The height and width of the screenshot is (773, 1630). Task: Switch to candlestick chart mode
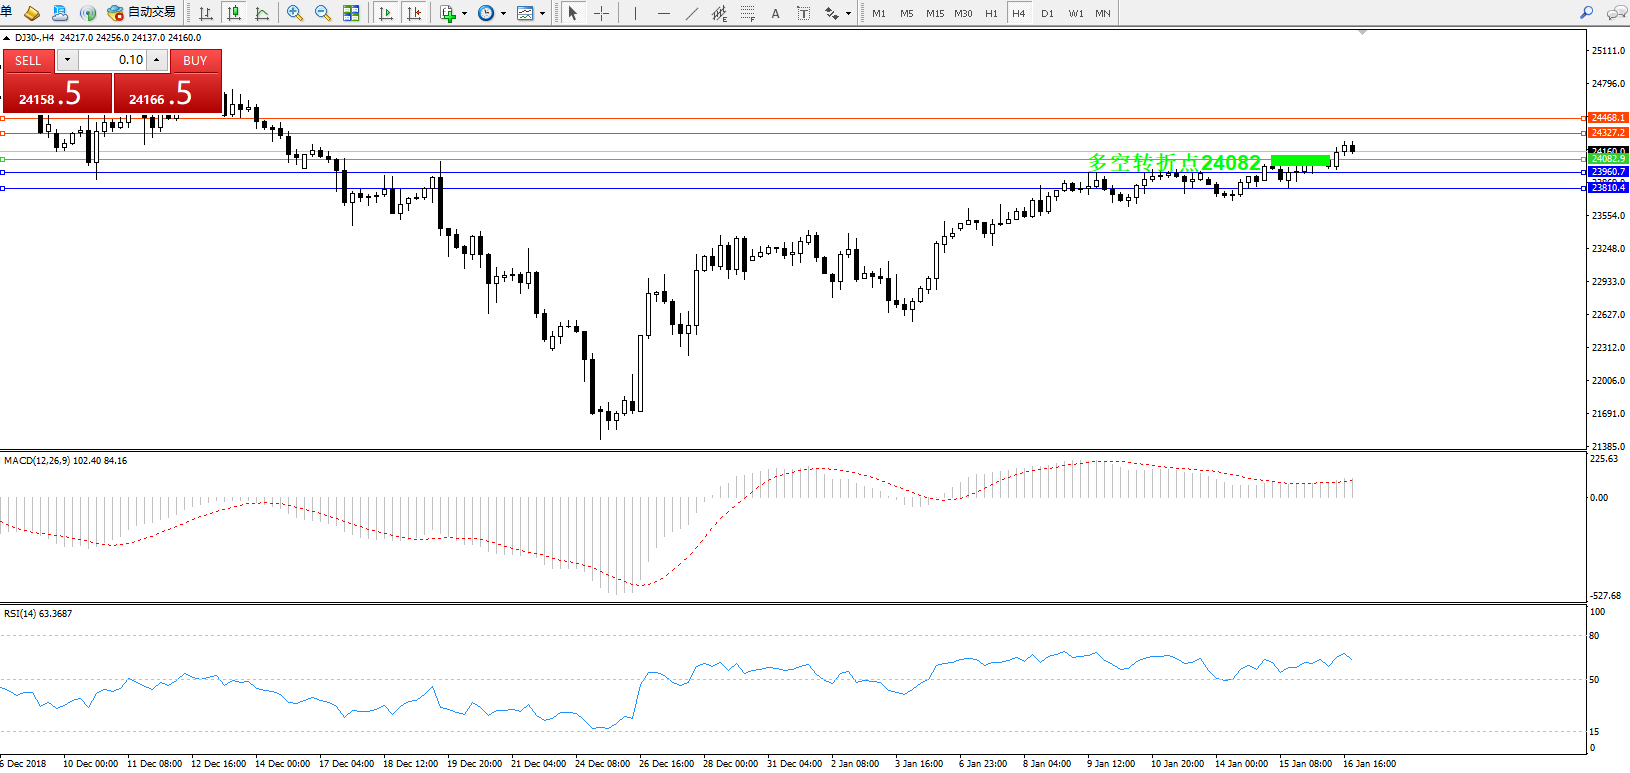click(x=234, y=13)
